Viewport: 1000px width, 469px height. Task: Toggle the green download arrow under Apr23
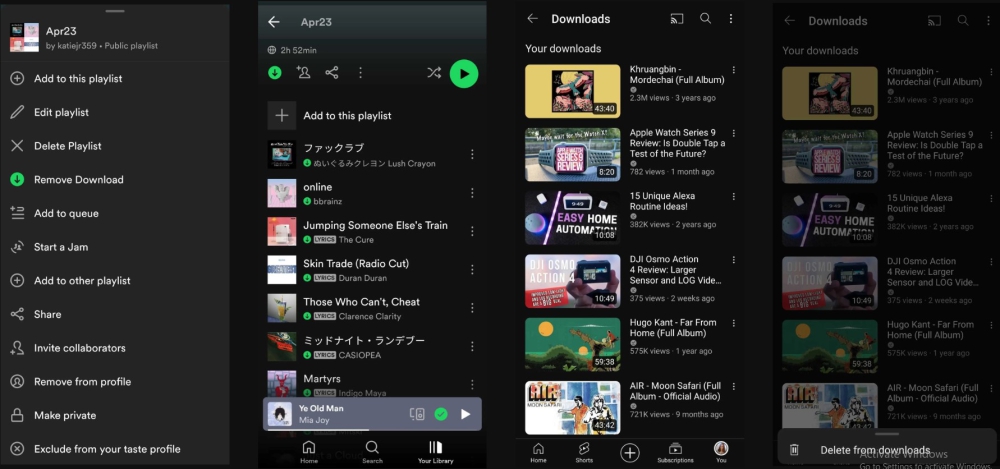coord(275,73)
